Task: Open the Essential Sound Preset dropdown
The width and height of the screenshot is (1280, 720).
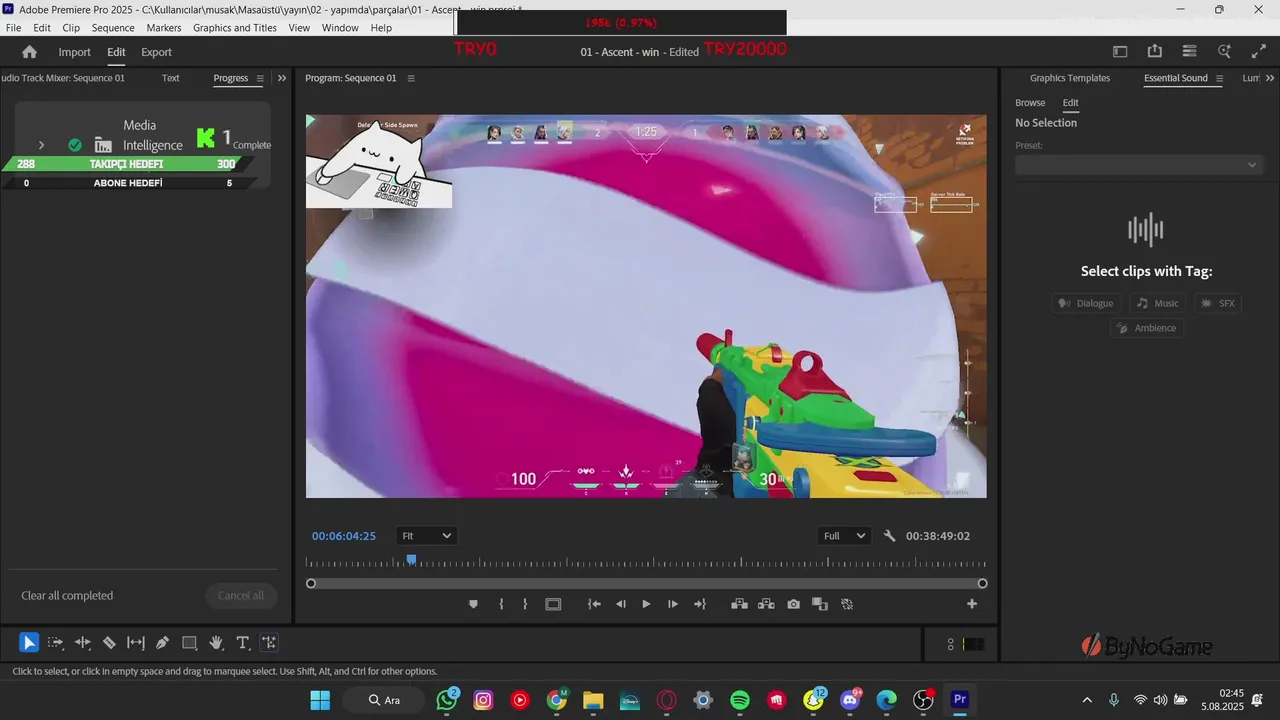Action: tap(1139, 165)
